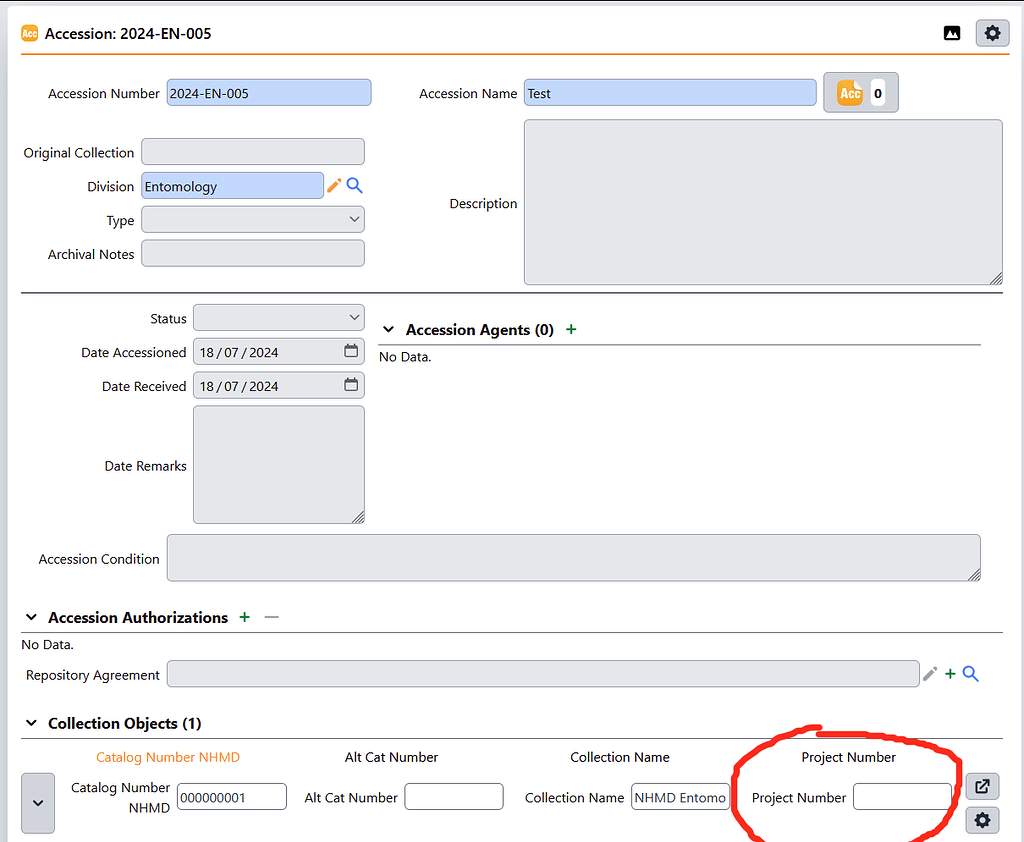Edit the Repository Agreement via its pencil icon
Viewport: 1024px width, 842px height.
pyautogui.click(x=930, y=673)
